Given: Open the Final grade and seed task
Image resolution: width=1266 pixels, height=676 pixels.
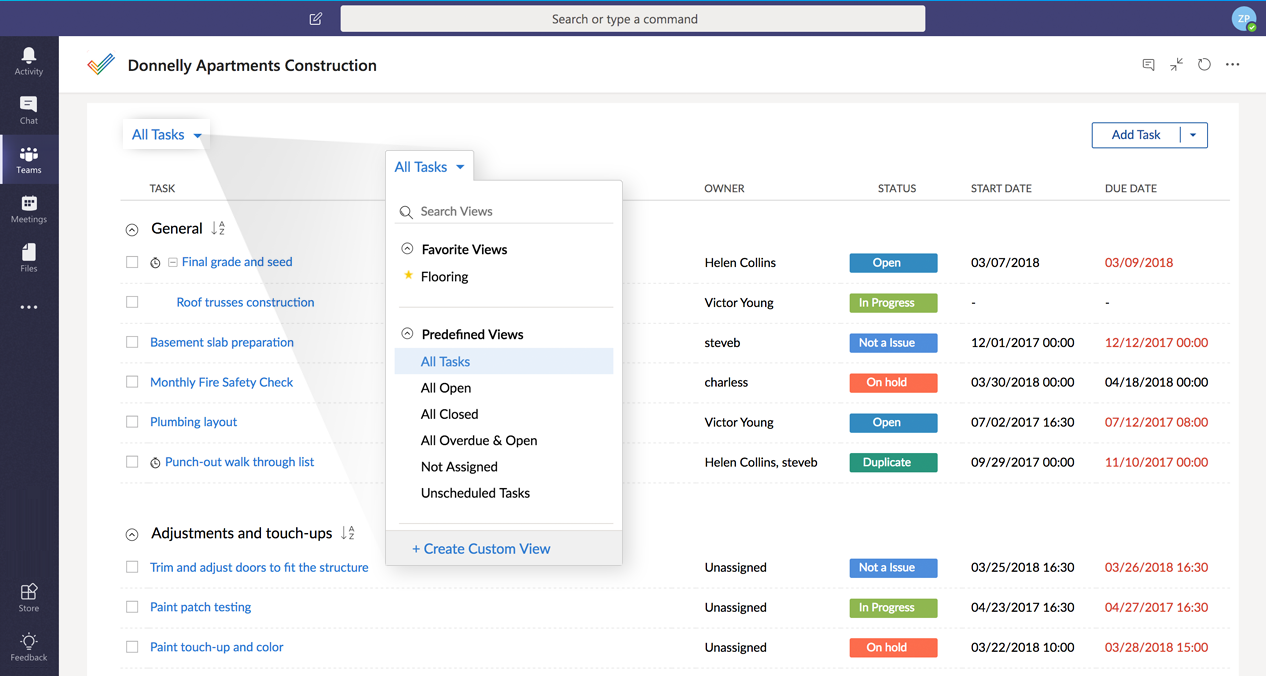Looking at the screenshot, I should [x=237, y=262].
